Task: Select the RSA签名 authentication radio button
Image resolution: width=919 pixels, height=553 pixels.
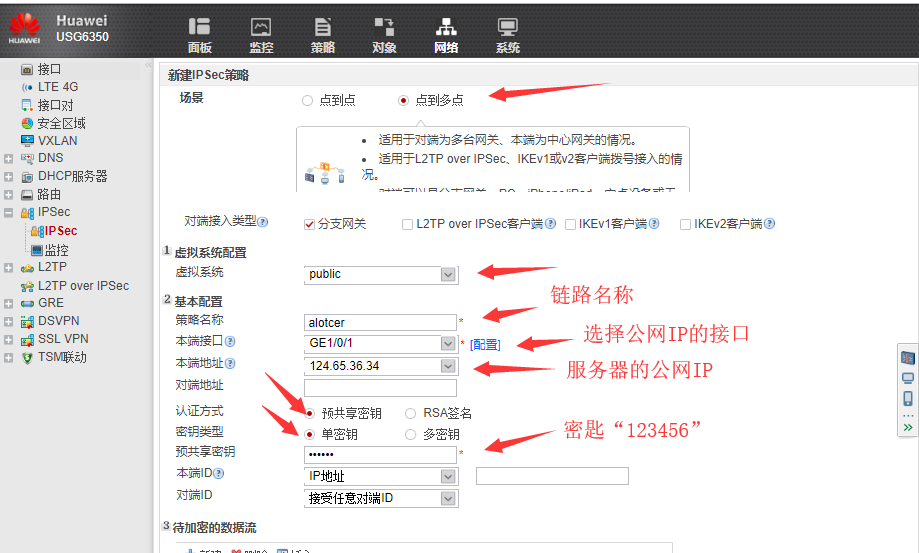Action: click(x=411, y=413)
